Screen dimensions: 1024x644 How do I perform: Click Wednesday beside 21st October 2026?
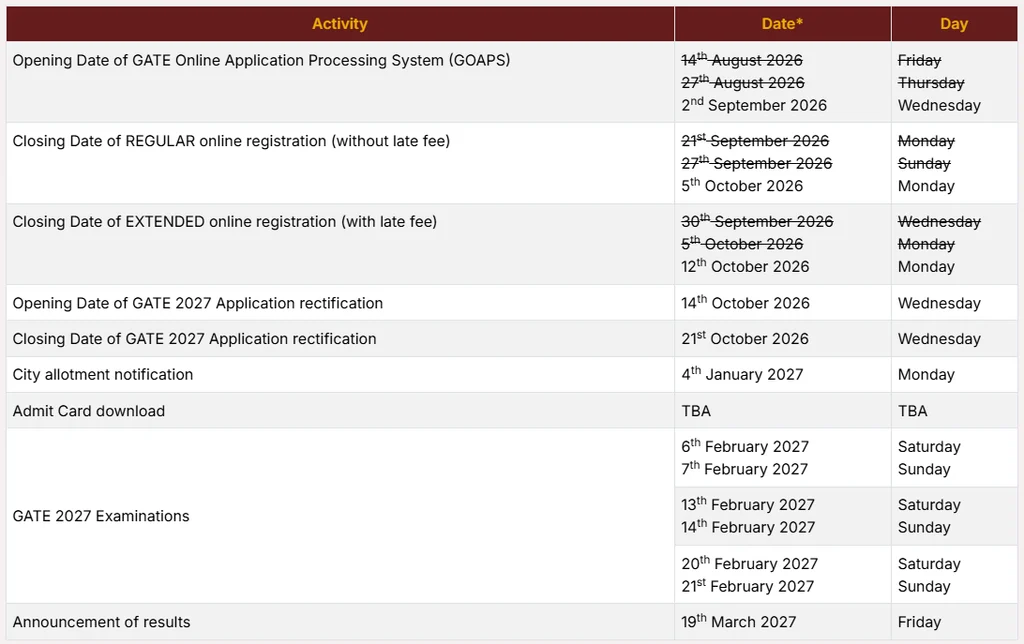click(x=939, y=338)
